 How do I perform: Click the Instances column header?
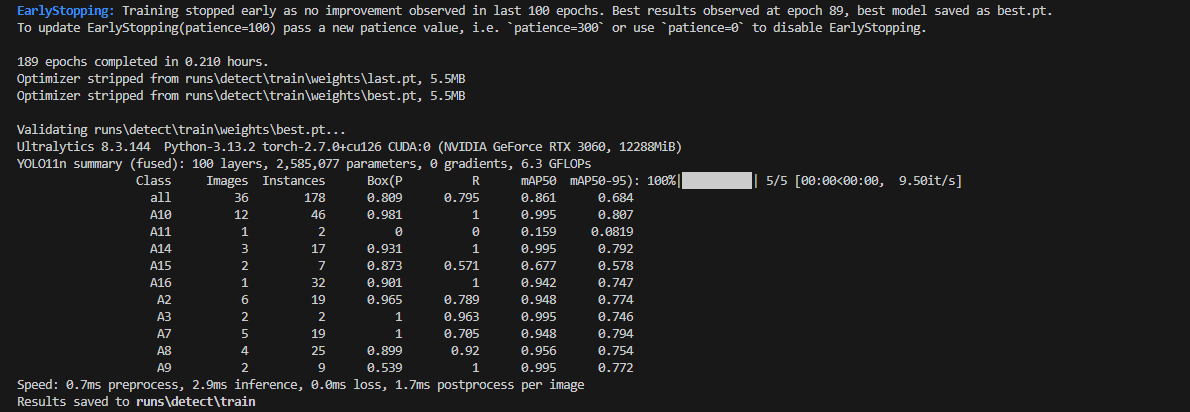click(x=293, y=181)
